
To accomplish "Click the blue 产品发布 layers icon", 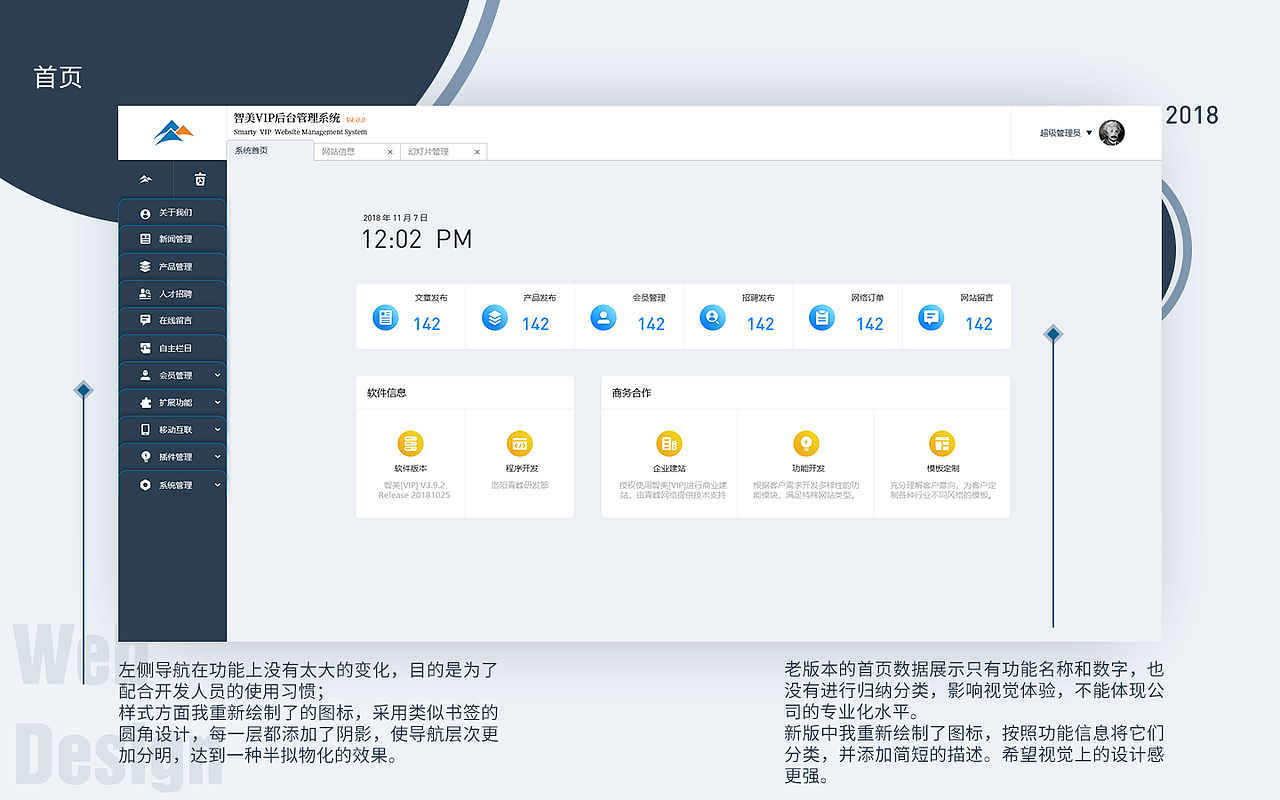I will [x=495, y=318].
